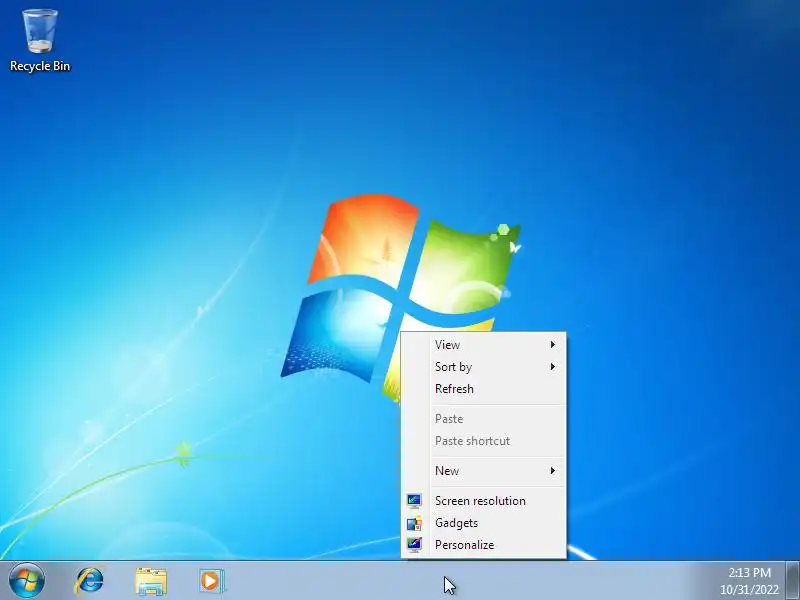Click the Personalize menu icon
This screenshot has height=600, width=800.
click(x=414, y=545)
